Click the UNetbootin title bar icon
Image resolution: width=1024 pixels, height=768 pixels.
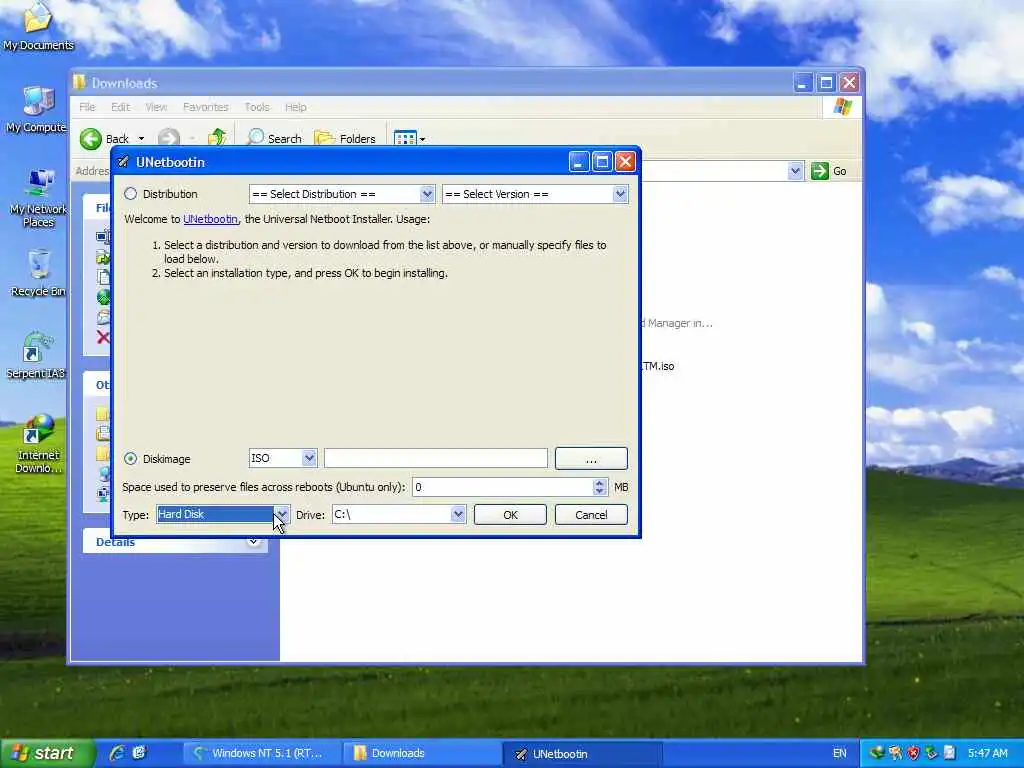click(123, 162)
